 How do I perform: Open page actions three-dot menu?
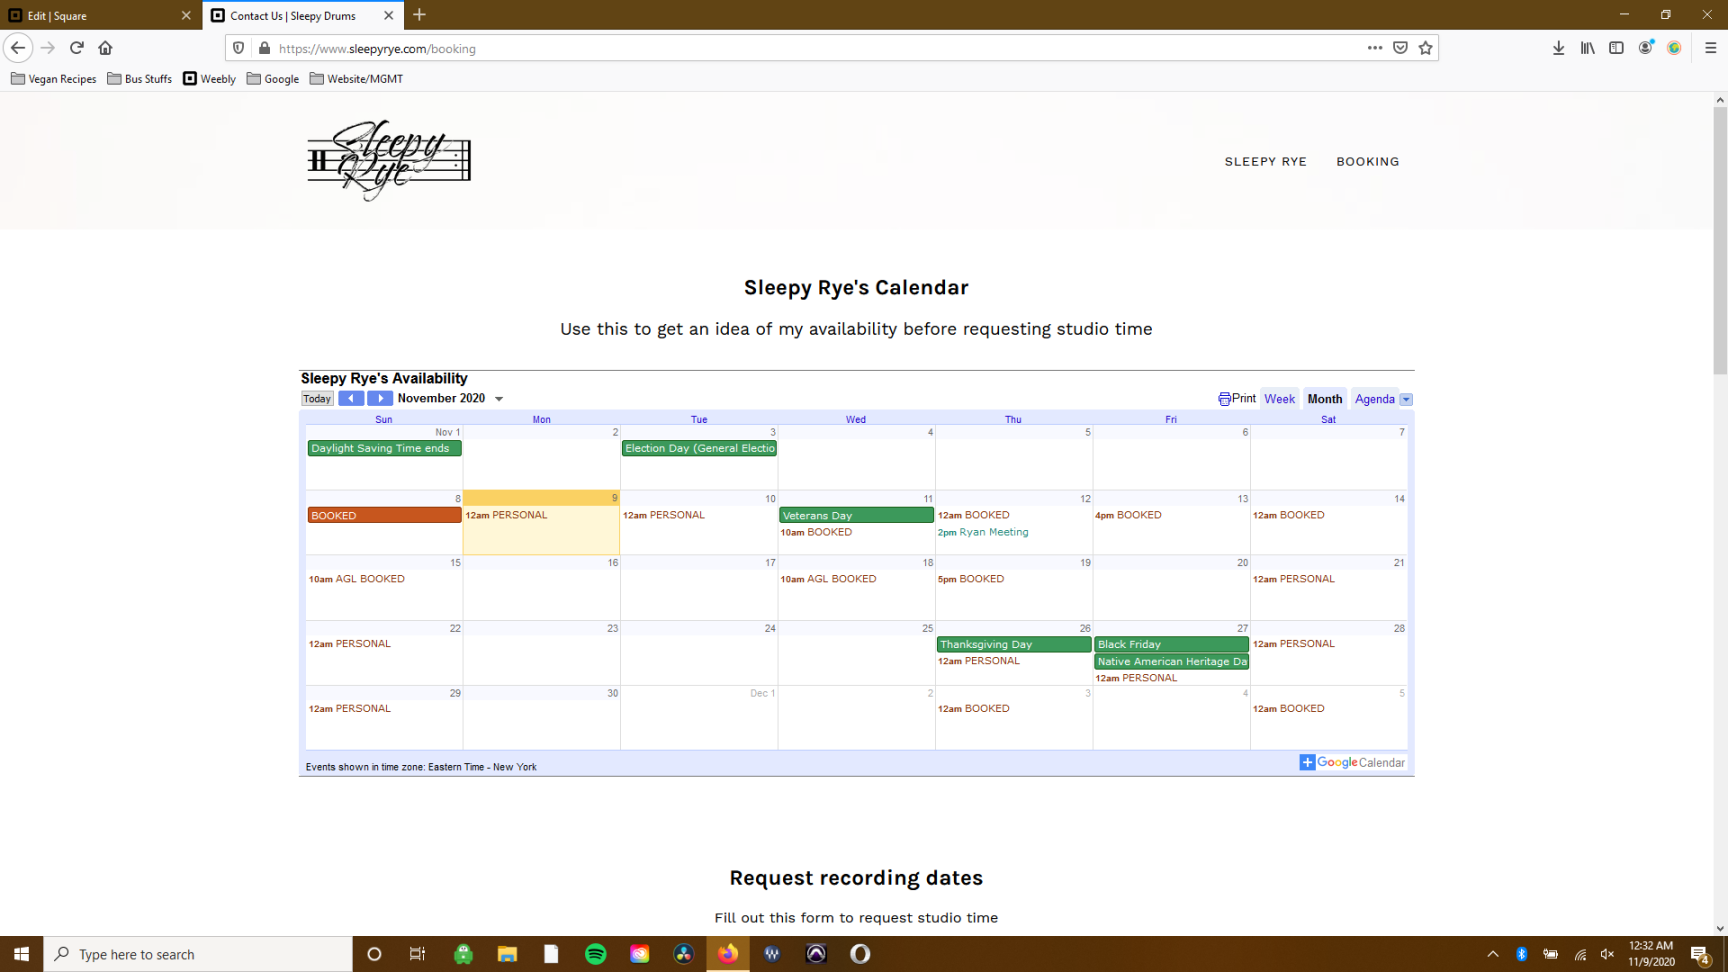(1375, 48)
